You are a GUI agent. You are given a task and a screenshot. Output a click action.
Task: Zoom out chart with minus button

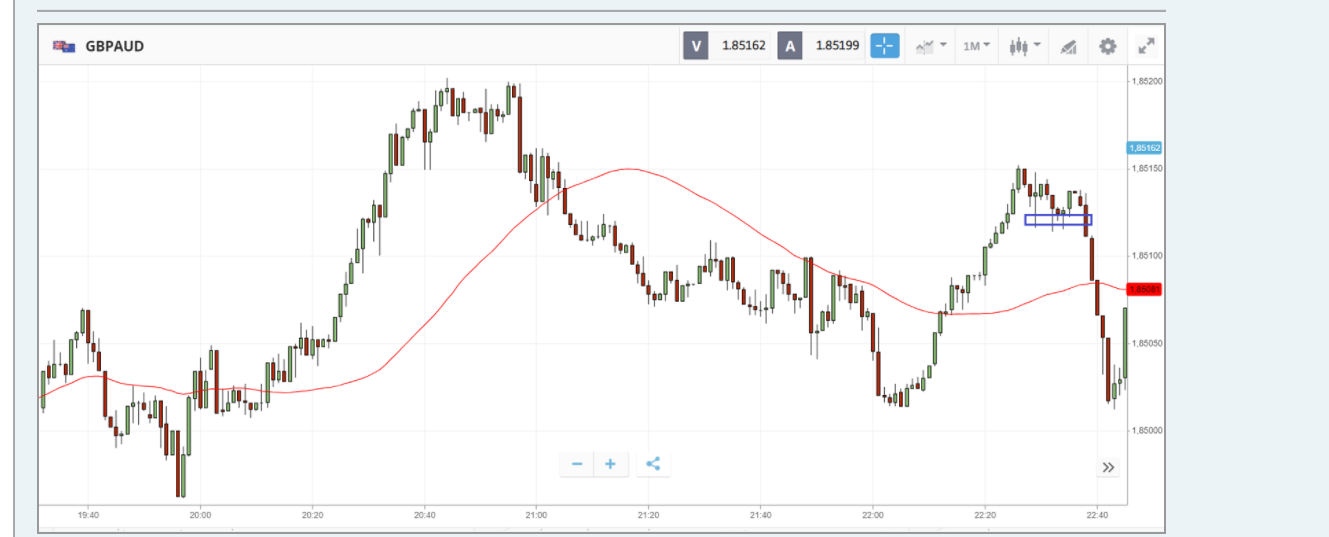click(x=577, y=464)
